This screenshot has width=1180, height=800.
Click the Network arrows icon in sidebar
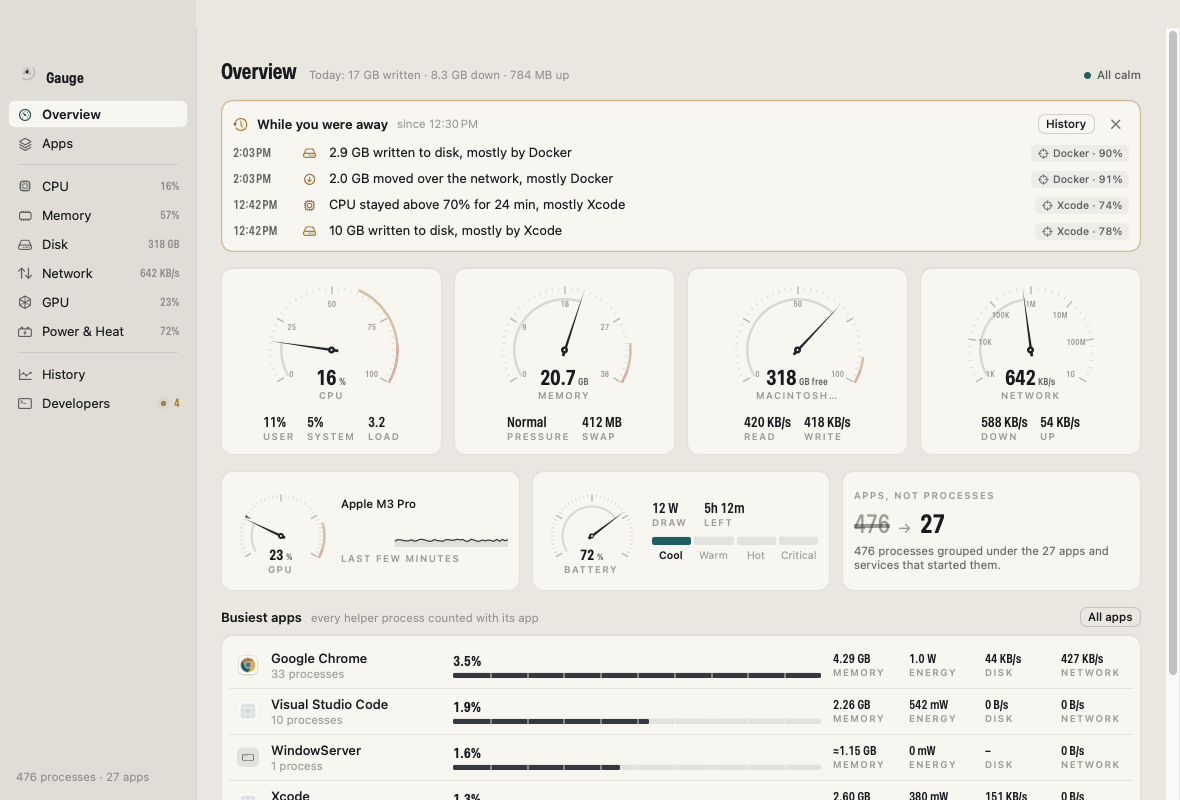click(x=25, y=273)
